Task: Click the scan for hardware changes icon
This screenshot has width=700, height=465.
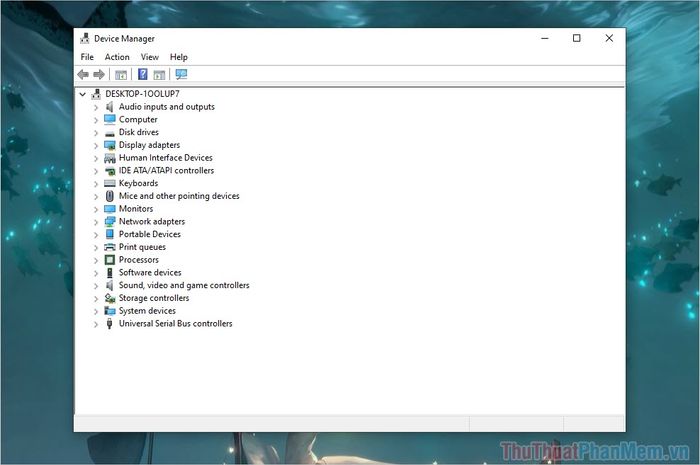Action: point(181,74)
